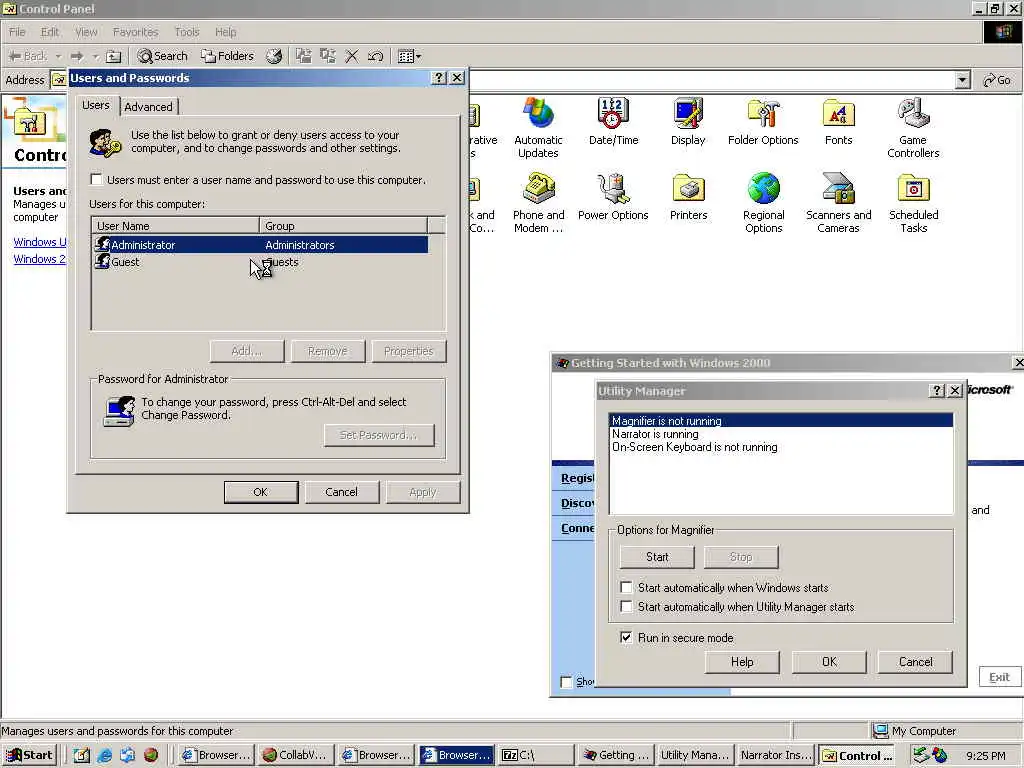Image resolution: width=1024 pixels, height=768 pixels.
Task: Switch to the CollabV taskbar button
Action: coord(296,756)
